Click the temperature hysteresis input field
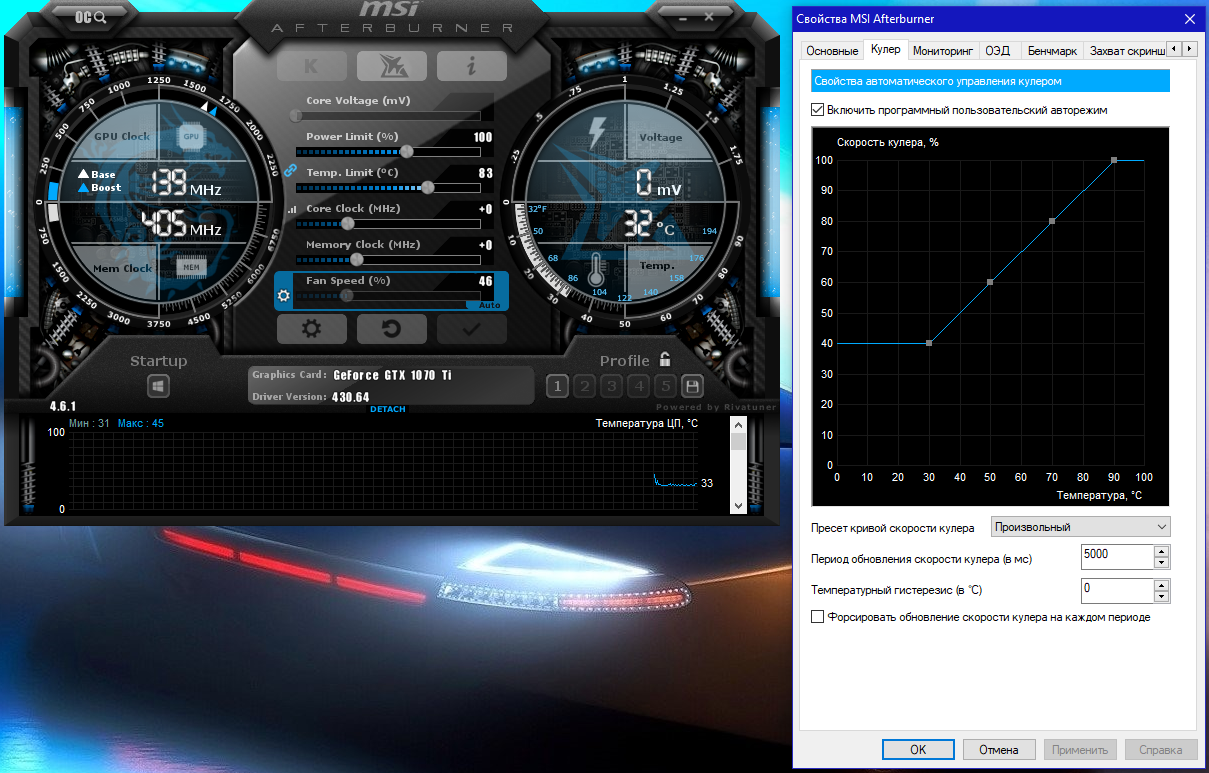Screen dimensions: 1209x773 point(1117,591)
